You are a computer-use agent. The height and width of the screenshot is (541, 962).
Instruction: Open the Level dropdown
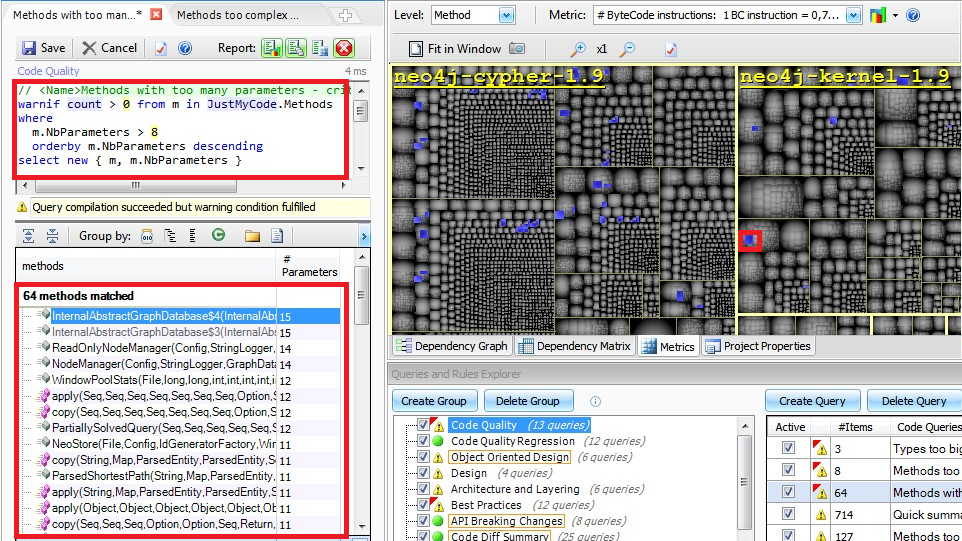coord(506,15)
